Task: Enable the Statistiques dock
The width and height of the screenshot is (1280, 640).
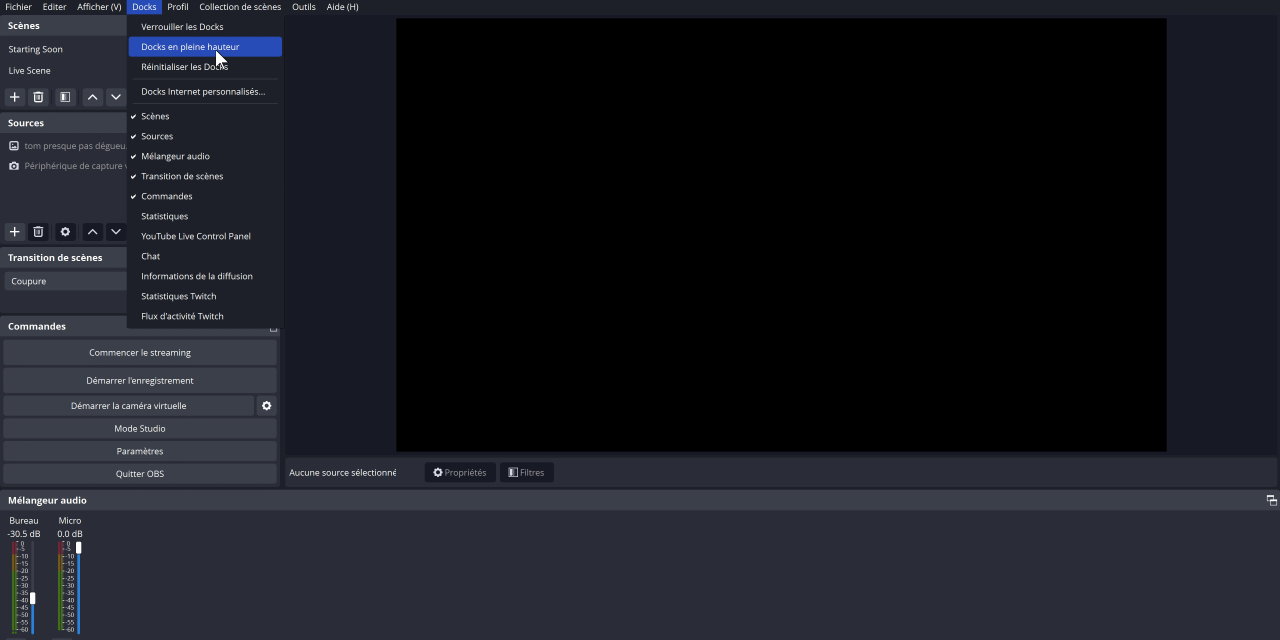Action: pyautogui.click(x=164, y=216)
